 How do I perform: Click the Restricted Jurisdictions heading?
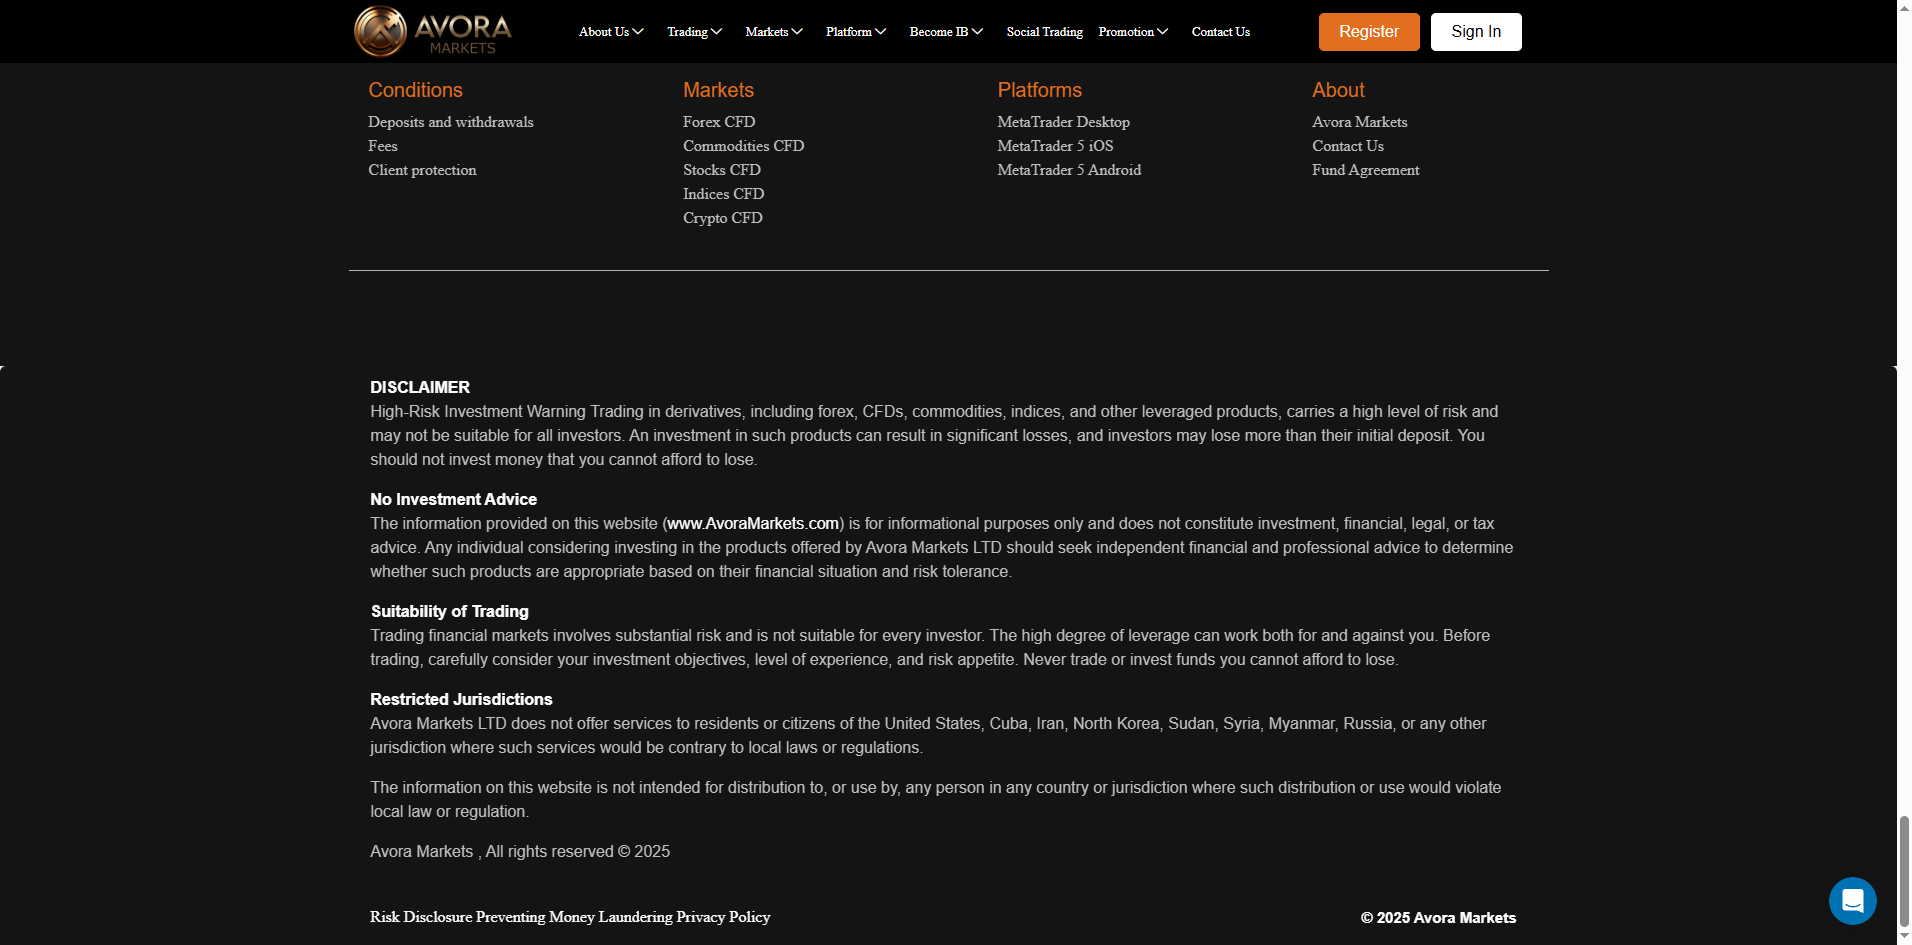point(461,699)
